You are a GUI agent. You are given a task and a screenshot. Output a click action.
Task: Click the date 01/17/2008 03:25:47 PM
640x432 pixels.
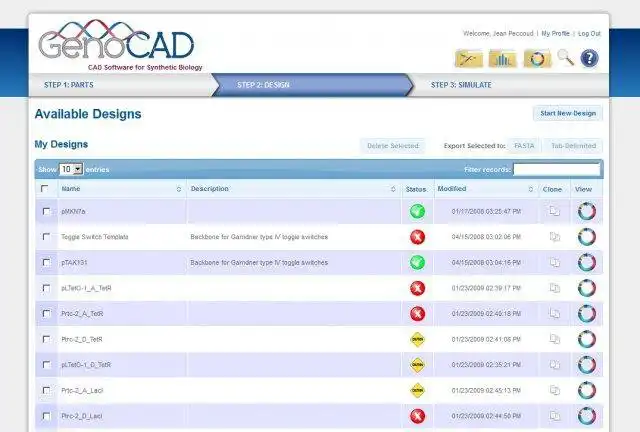point(486,212)
